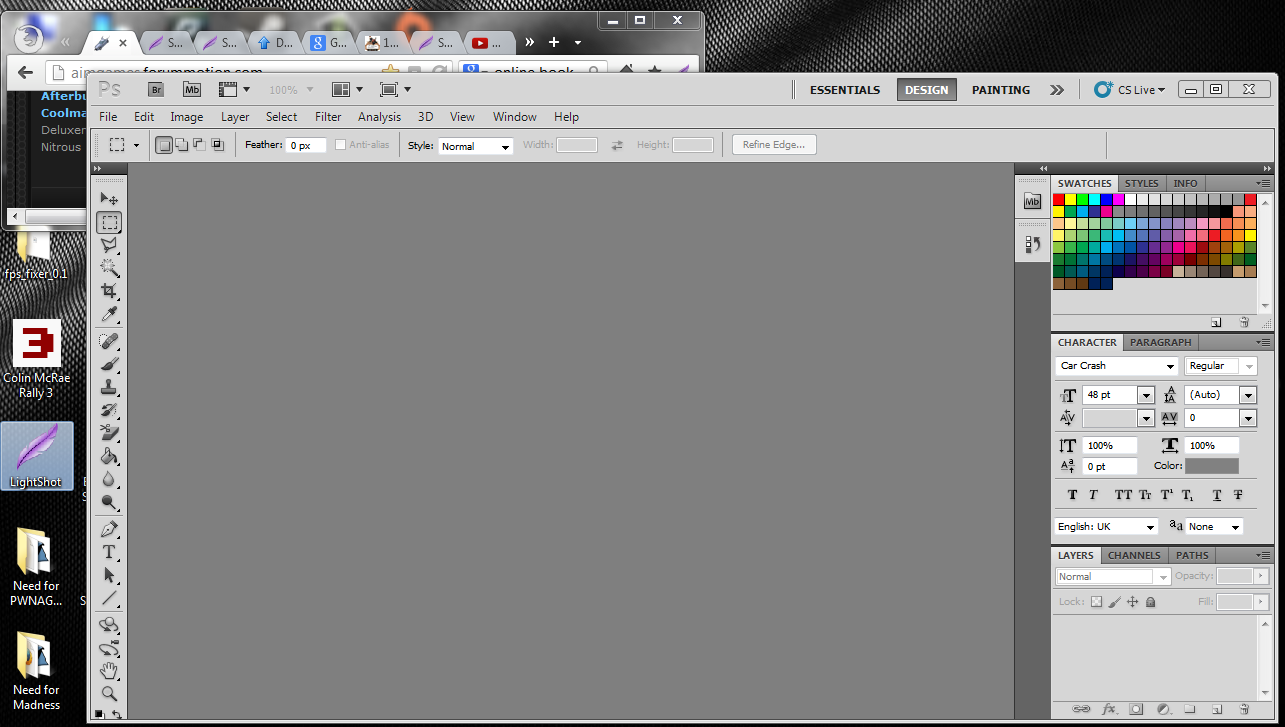Select the Move tool
Viewport: 1285px width, 727px height.
tap(109, 199)
